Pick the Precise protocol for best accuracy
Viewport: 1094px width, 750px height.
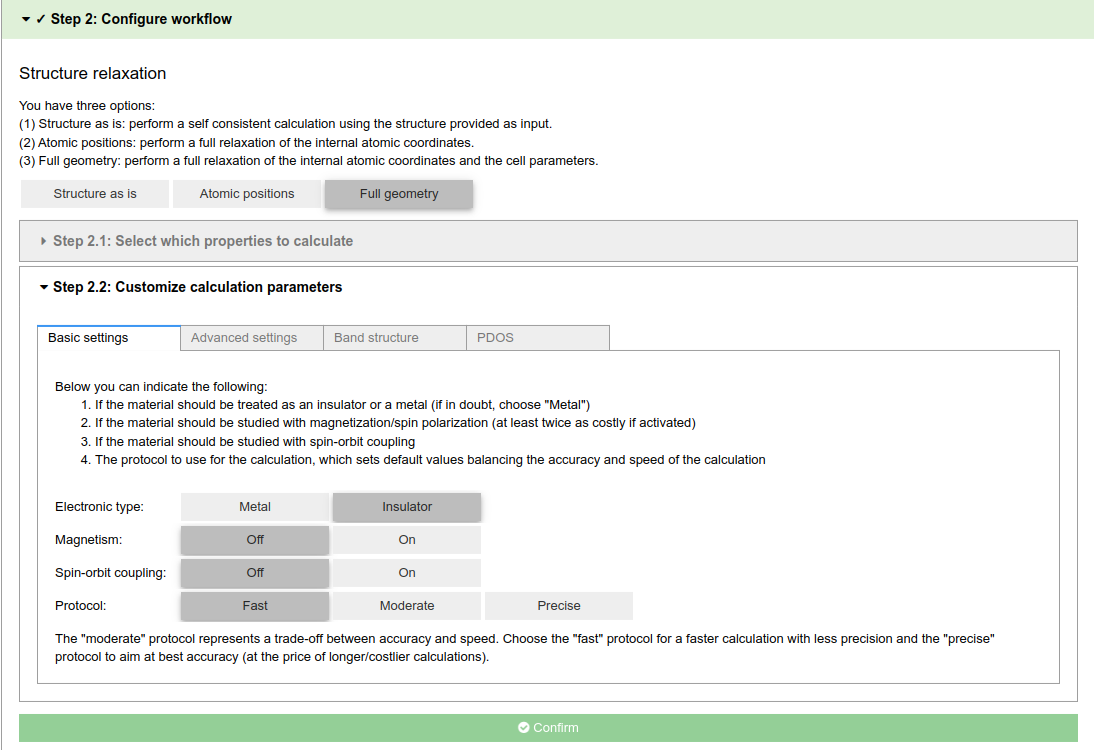[x=558, y=606]
